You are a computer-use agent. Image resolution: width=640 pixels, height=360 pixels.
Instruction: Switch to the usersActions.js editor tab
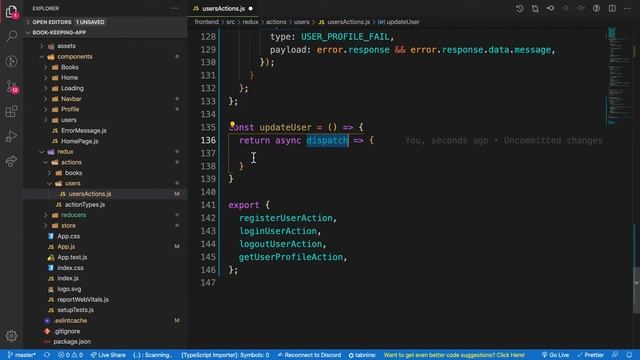[223, 9]
